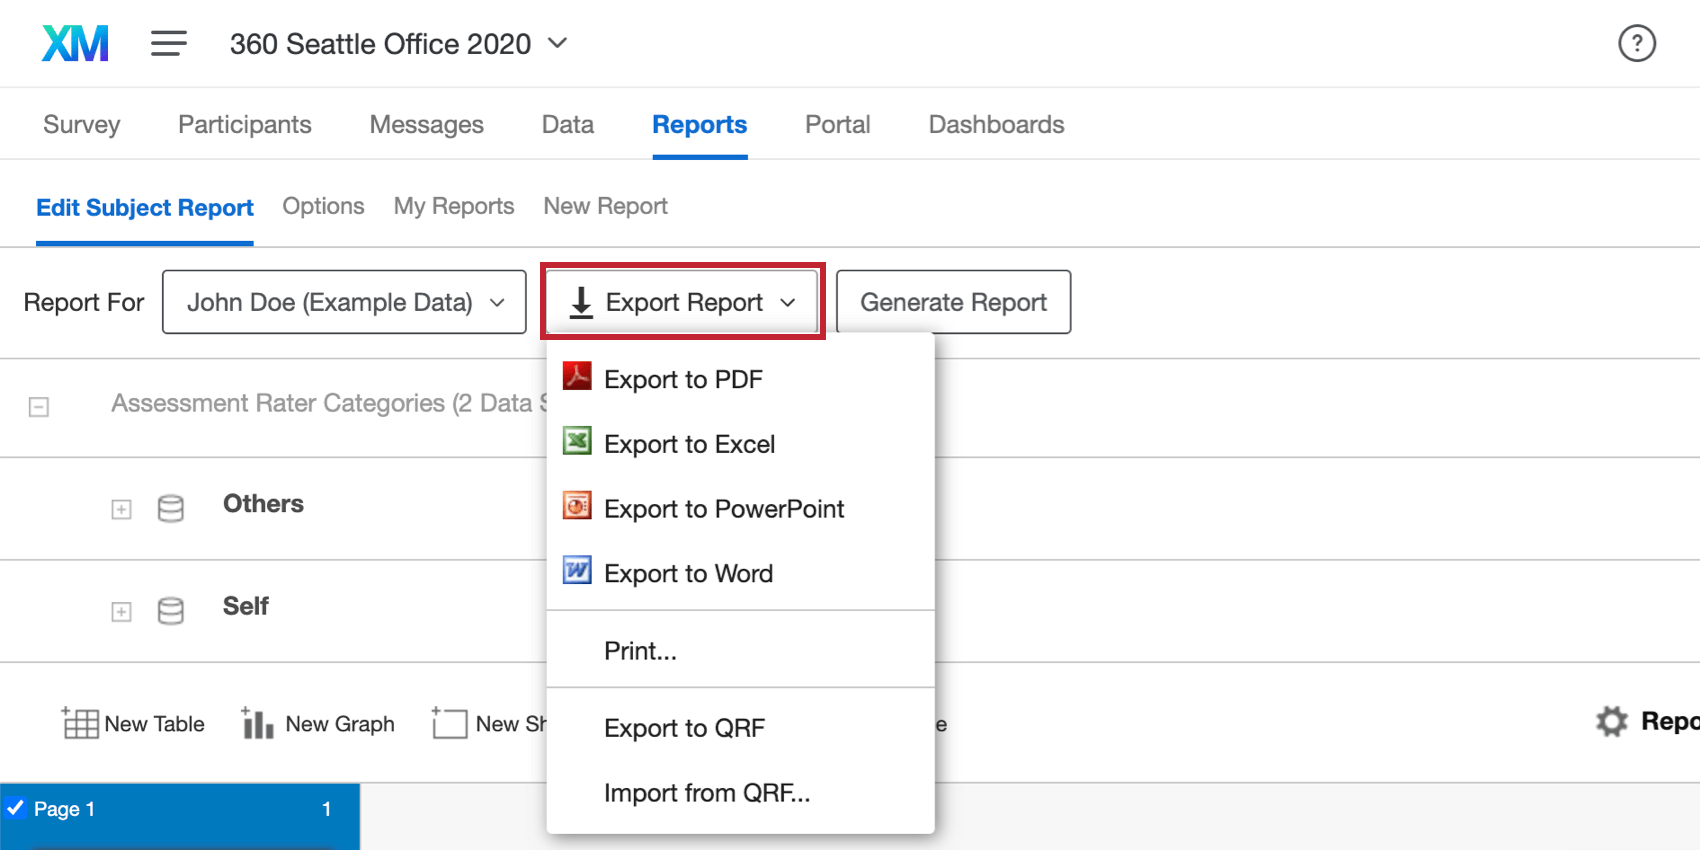
Task: Click the XM logo
Action: (x=75, y=44)
